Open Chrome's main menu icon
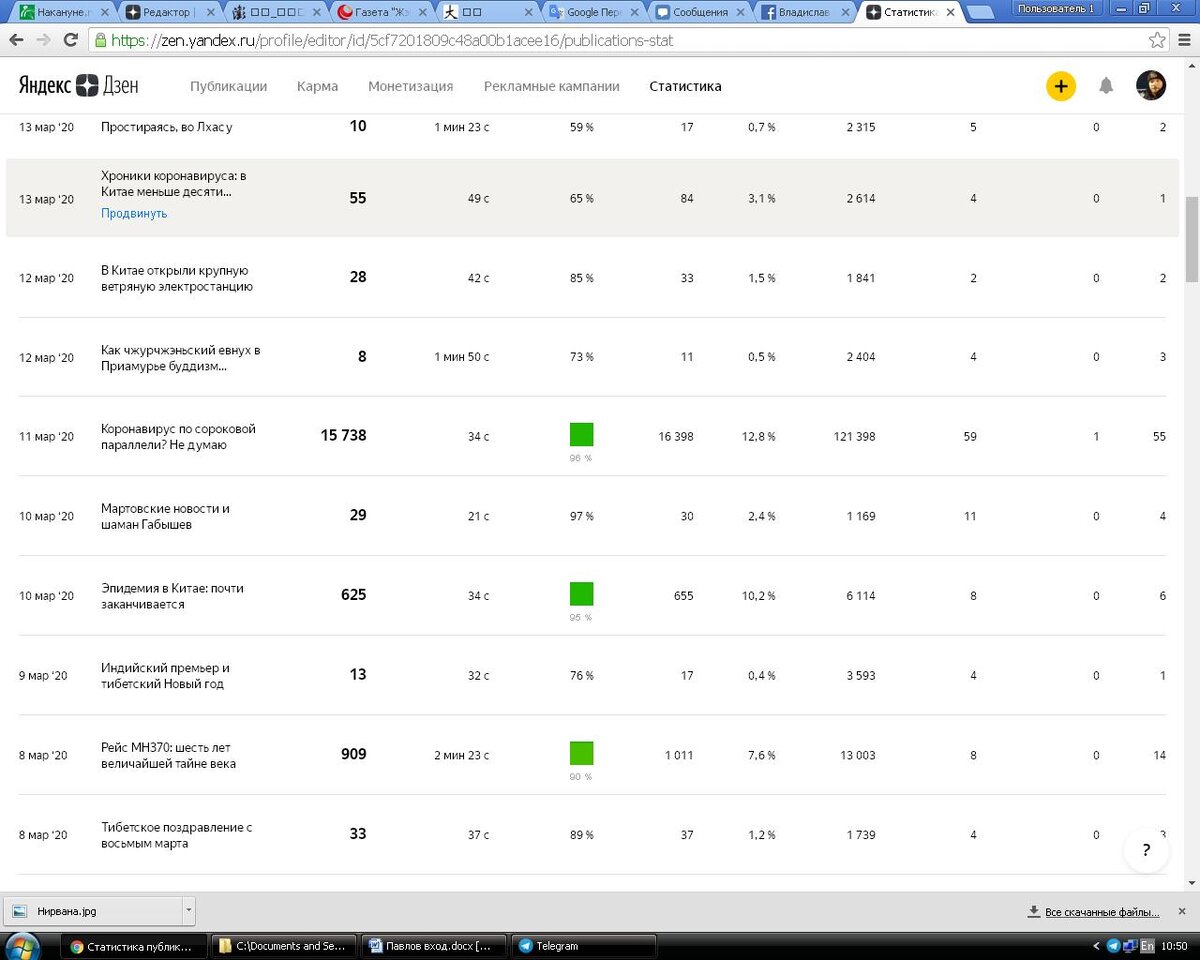Screen dimensions: 1200x960 click(1184, 41)
